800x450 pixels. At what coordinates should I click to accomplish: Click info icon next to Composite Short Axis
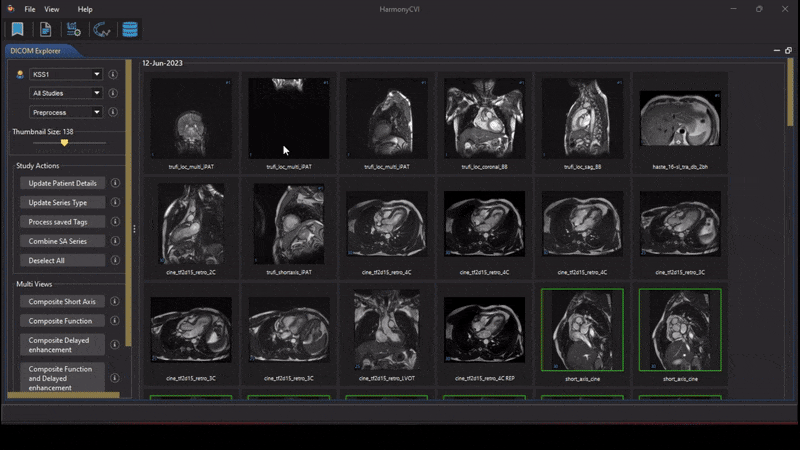click(x=116, y=302)
